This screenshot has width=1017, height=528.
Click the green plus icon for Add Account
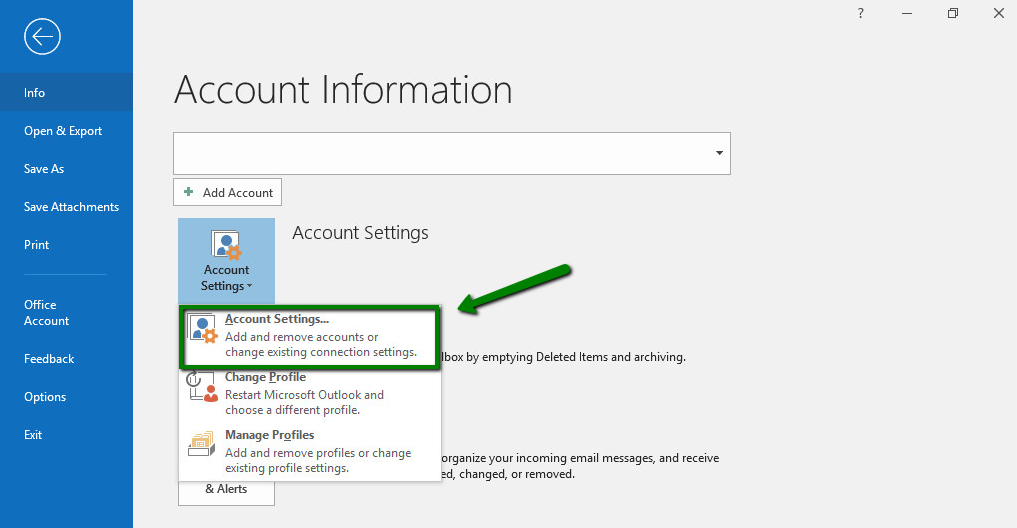(x=189, y=192)
